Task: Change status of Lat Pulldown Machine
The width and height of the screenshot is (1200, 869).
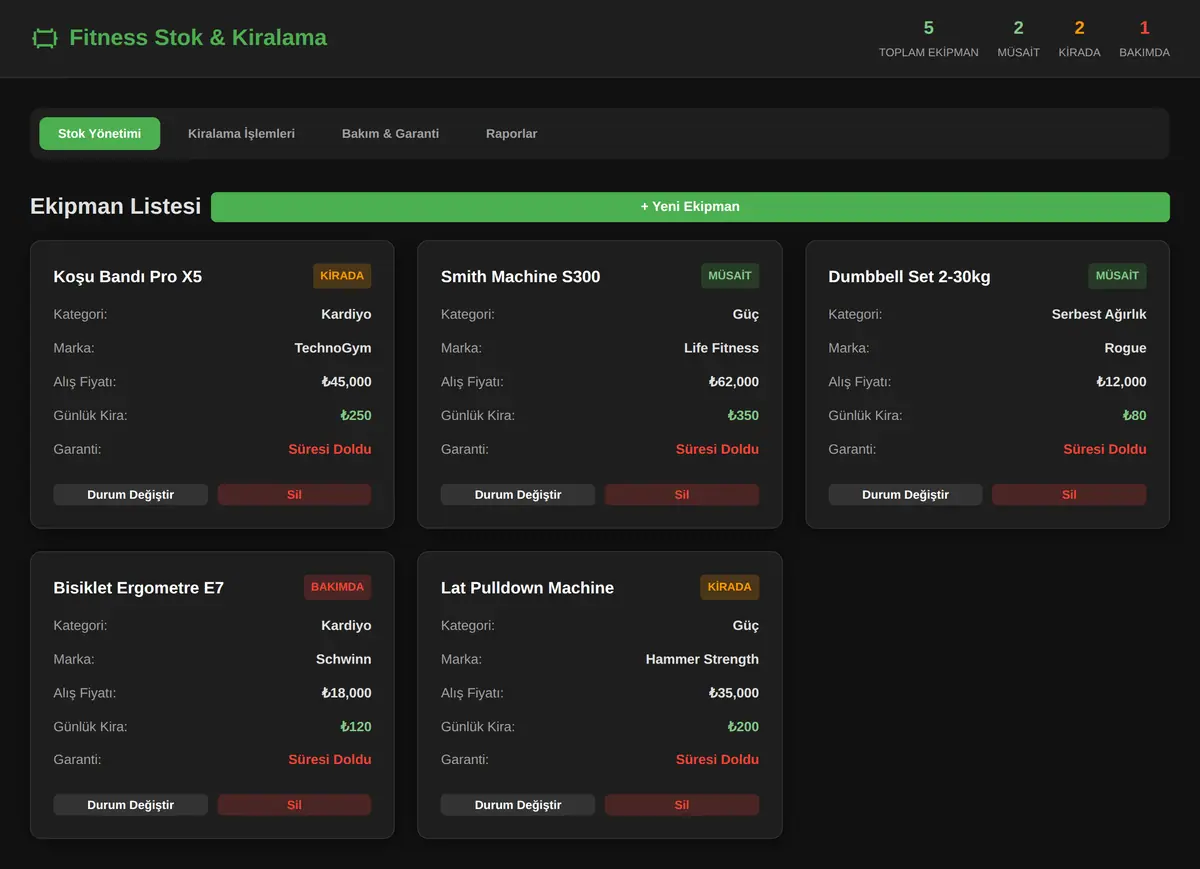Action: pyautogui.click(x=518, y=805)
